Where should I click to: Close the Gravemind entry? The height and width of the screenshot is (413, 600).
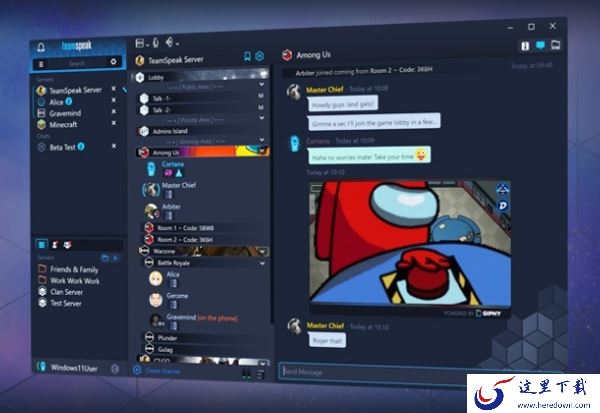(x=113, y=112)
